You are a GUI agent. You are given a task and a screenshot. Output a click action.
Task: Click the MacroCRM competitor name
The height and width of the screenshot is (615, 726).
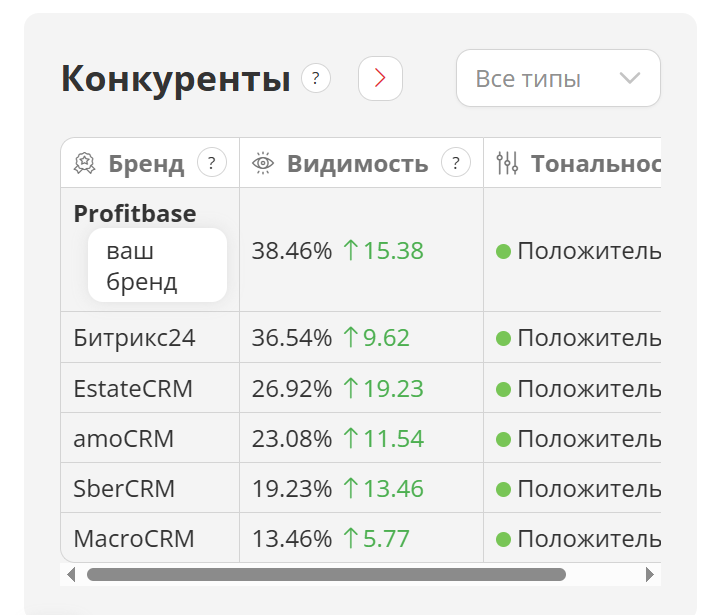coord(134,539)
